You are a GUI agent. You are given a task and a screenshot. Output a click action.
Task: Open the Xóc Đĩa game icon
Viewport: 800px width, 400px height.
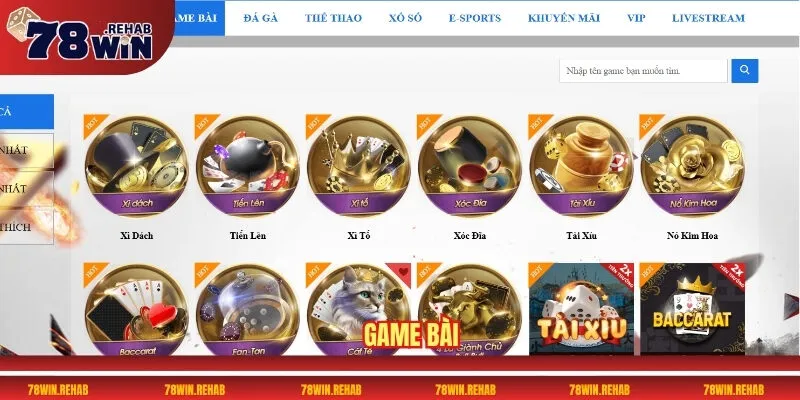coord(470,167)
